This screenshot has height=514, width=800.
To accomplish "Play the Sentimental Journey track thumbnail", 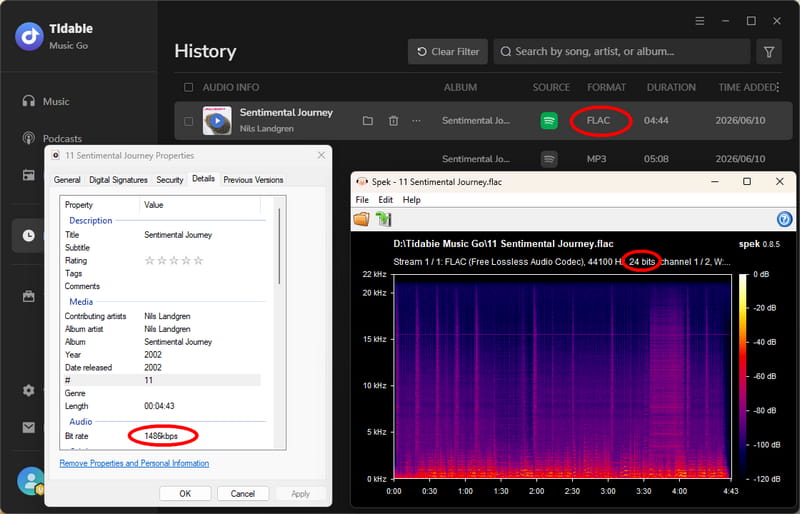I will click(x=217, y=121).
